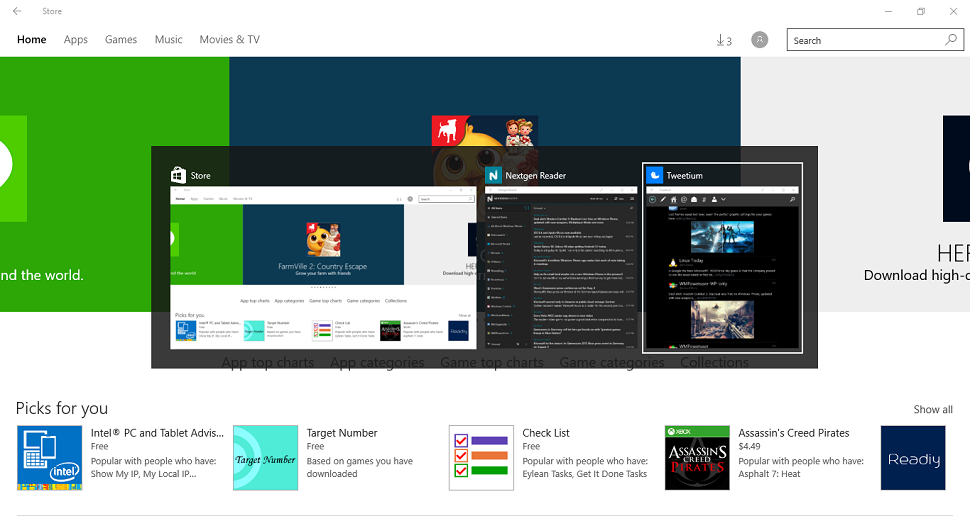Image resolution: width=970 pixels, height=516 pixels.
Task: Open the Music tab
Action: coord(168,40)
